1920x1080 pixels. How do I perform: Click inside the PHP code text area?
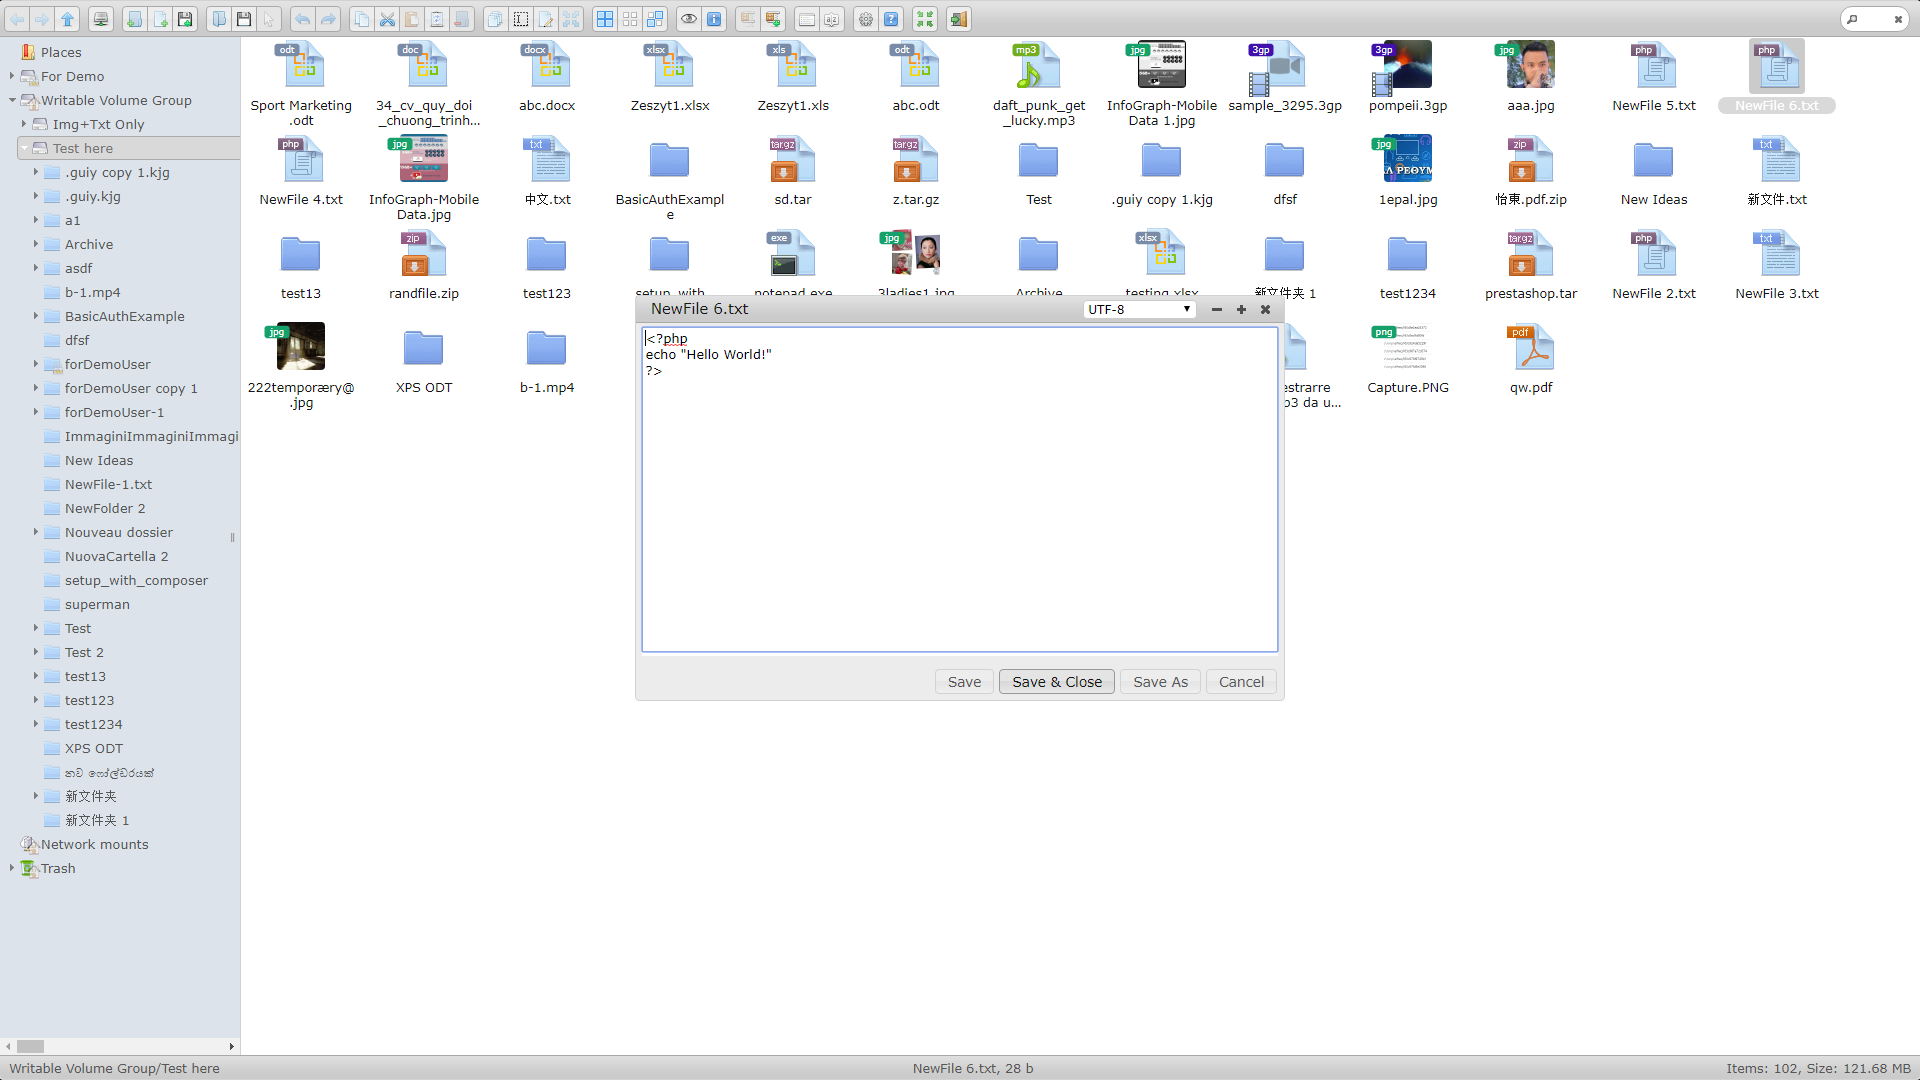959,489
